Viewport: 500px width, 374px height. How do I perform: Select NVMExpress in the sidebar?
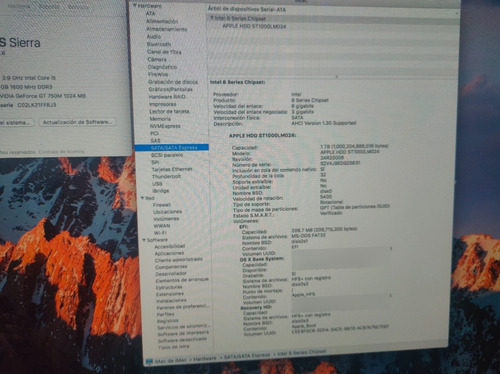(x=165, y=126)
